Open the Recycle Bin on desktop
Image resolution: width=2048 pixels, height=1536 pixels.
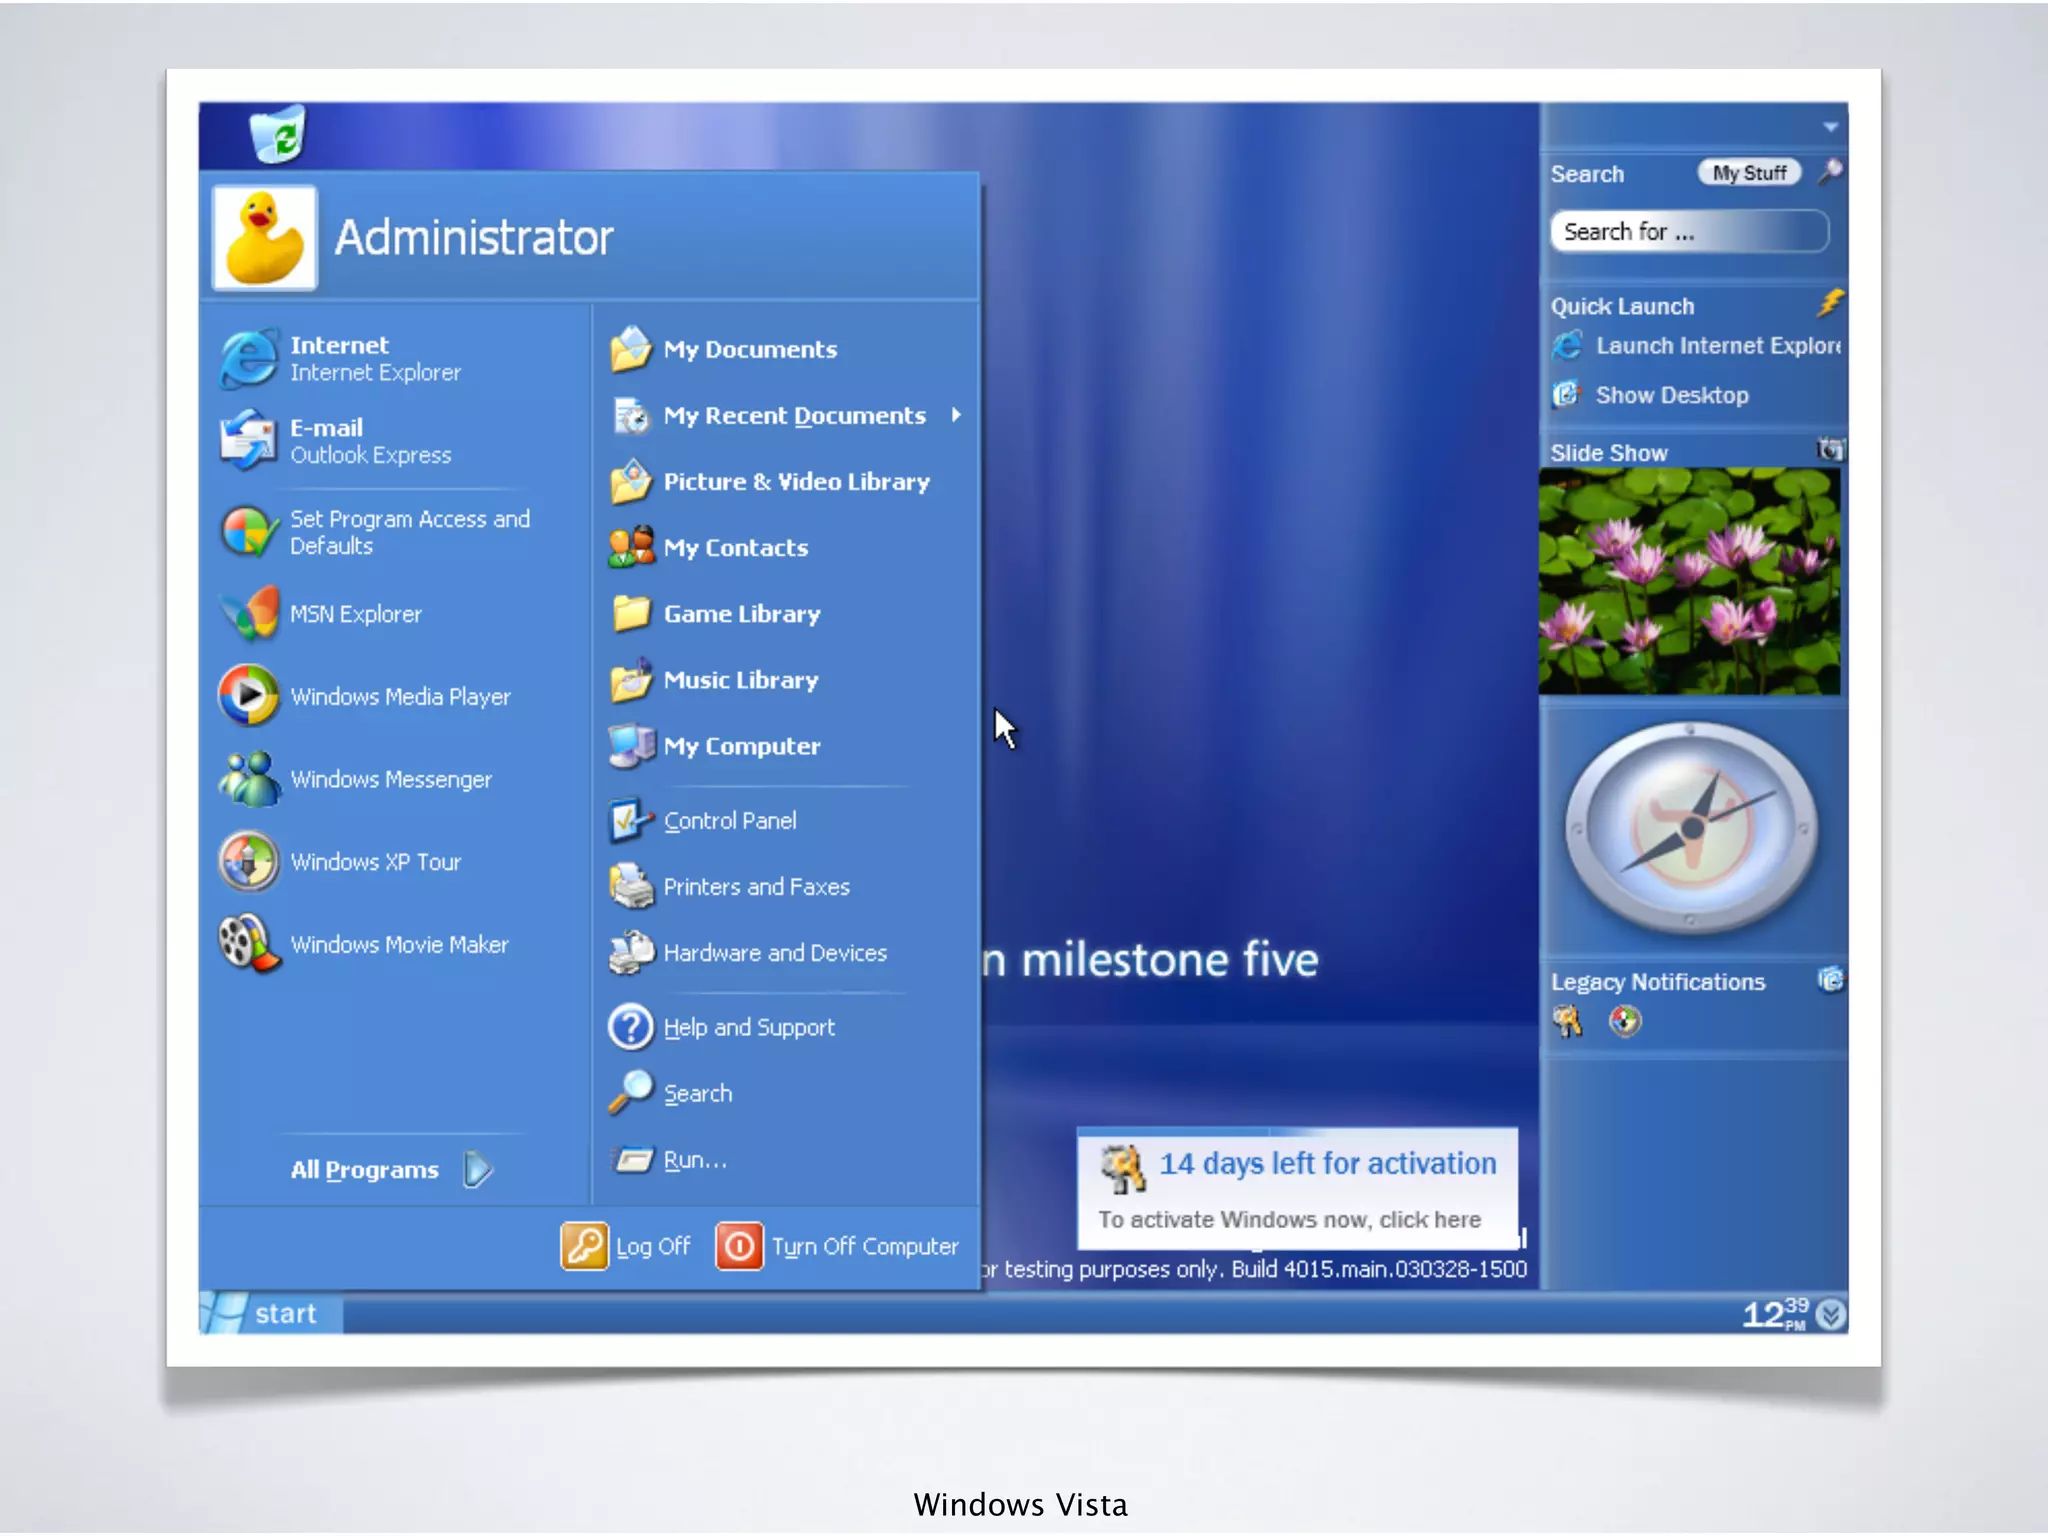tap(277, 133)
